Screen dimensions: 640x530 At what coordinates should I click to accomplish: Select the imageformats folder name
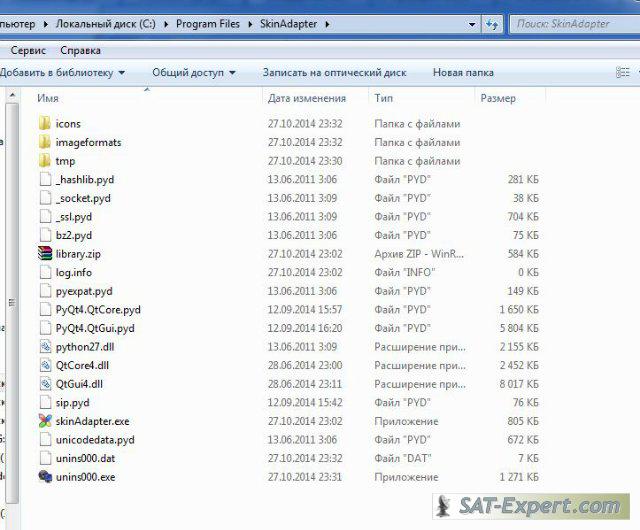pos(89,142)
